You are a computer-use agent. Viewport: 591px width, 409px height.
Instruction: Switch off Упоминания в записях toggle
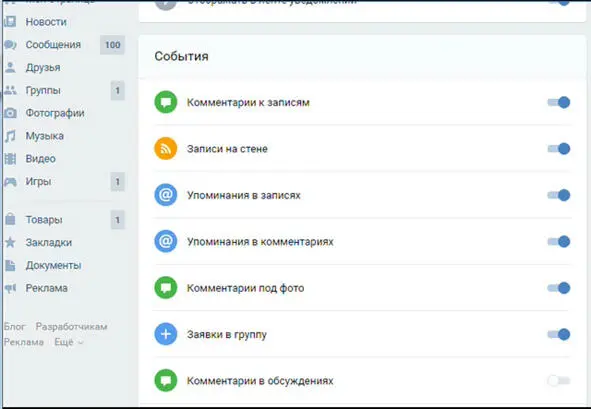pos(559,195)
